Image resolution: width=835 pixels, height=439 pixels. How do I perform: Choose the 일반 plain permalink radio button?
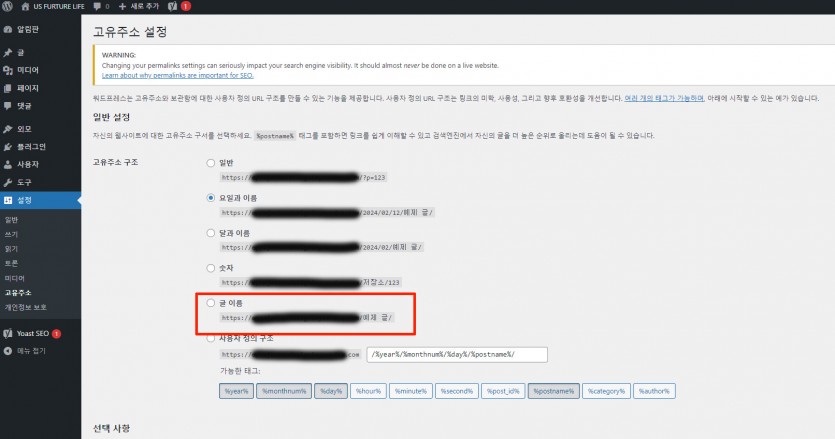tap(210, 161)
